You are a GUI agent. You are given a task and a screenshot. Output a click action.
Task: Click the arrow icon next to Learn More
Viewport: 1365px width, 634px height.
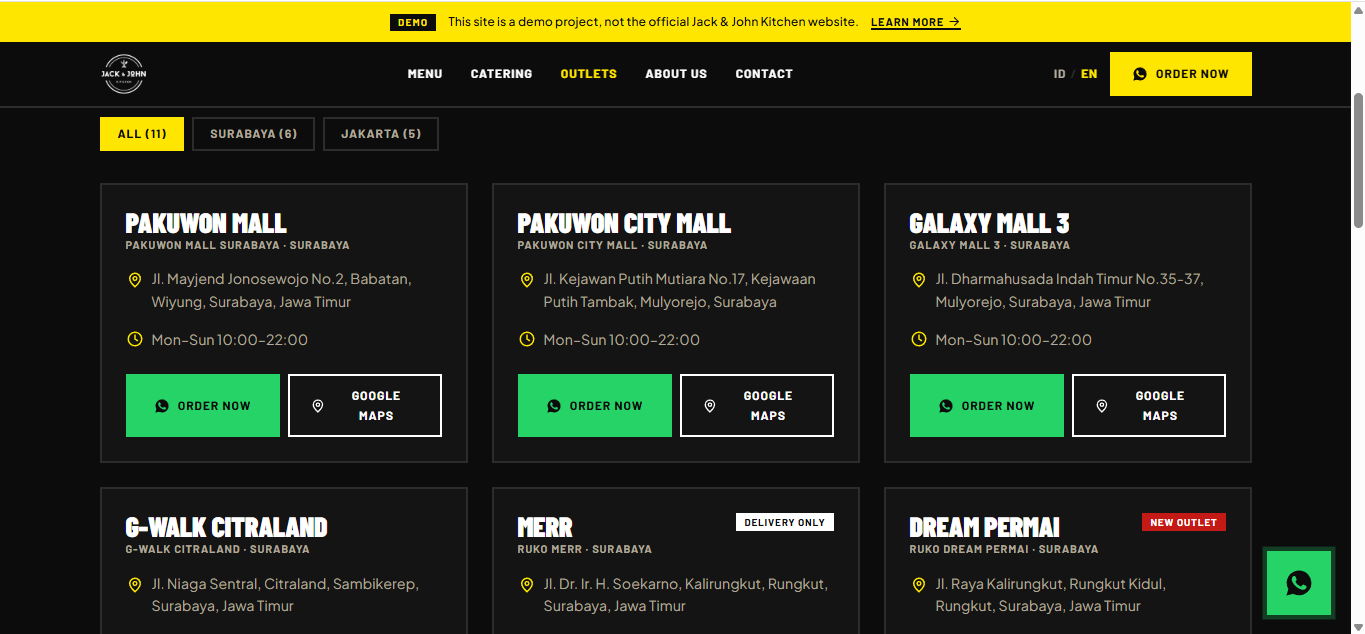955,22
